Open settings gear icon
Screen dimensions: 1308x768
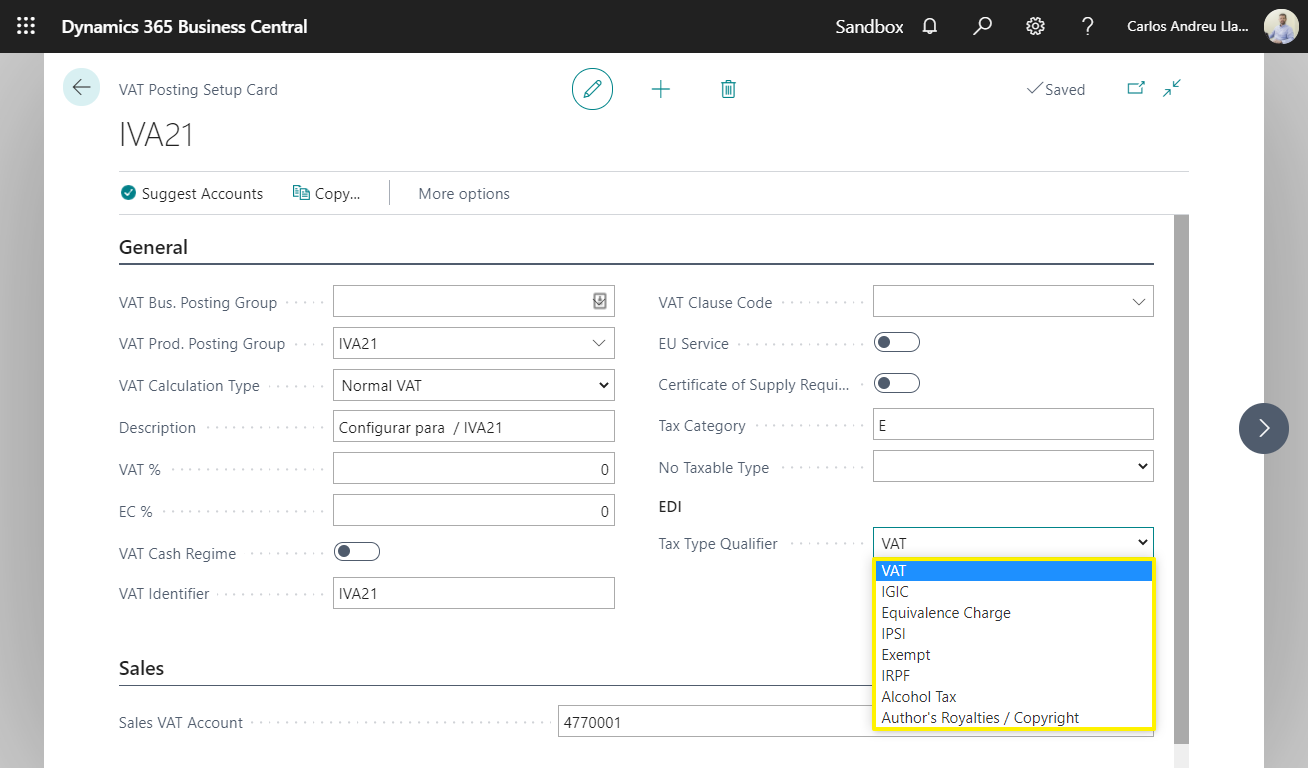point(1035,26)
